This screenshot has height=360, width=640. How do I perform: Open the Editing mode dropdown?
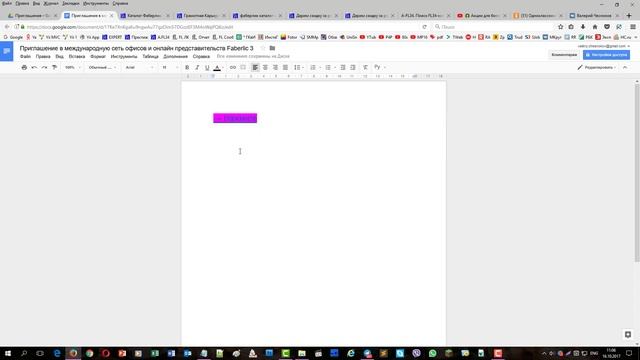coord(596,67)
